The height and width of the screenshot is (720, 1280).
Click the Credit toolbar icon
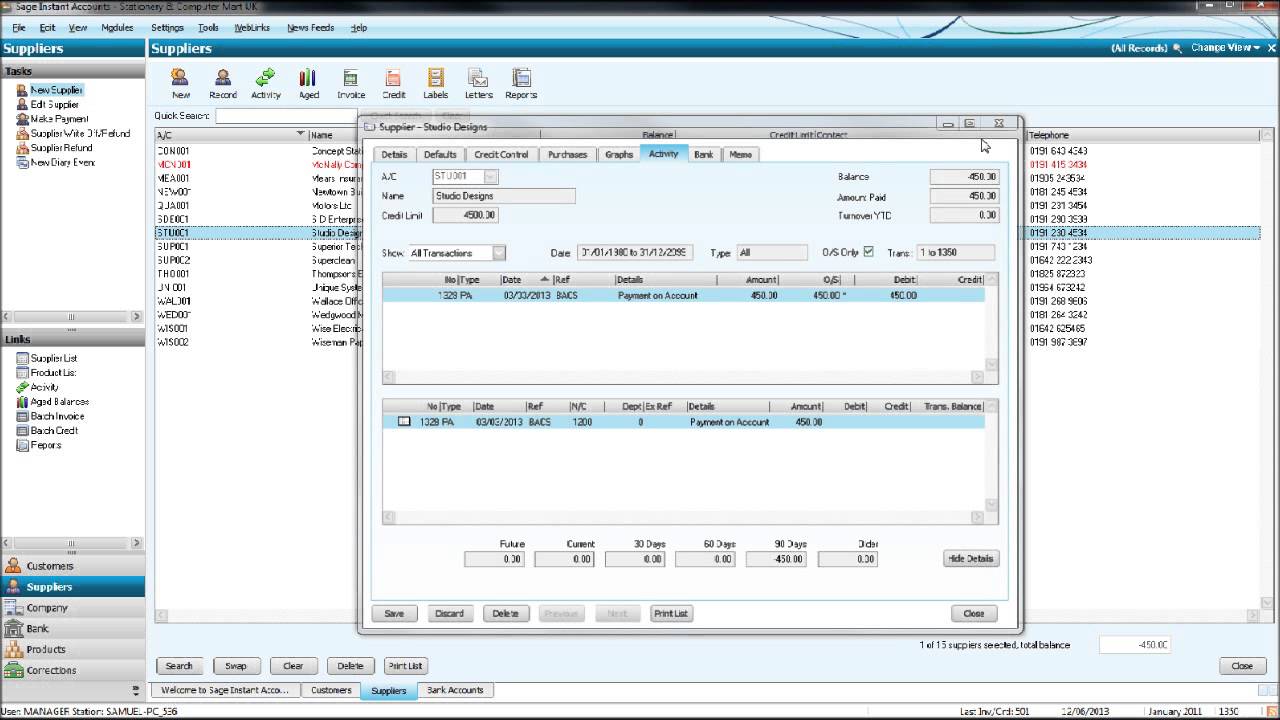click(394, 83)
